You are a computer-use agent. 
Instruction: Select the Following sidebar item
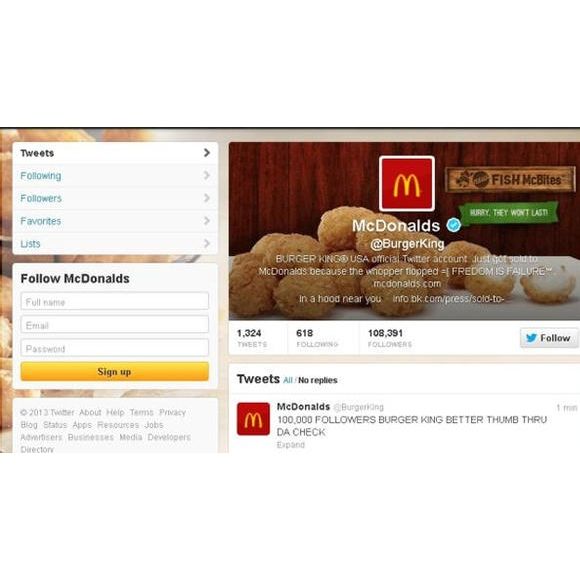[x=115, y=175]
